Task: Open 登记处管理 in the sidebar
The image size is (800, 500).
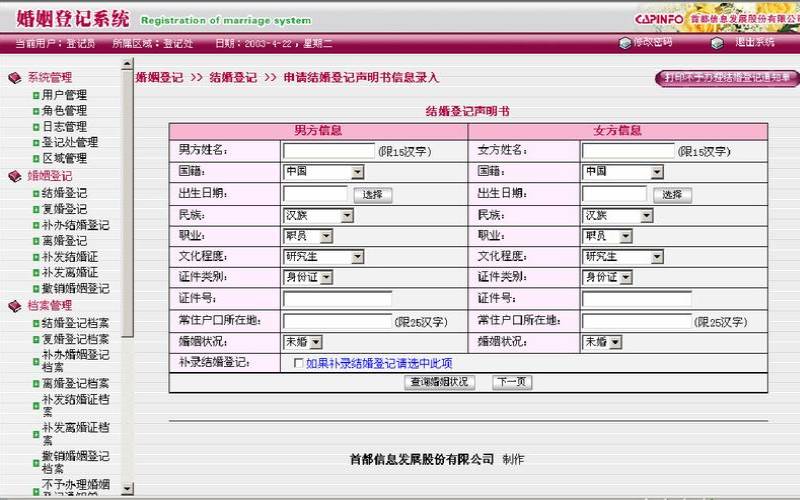Action: tap(70, 142)
